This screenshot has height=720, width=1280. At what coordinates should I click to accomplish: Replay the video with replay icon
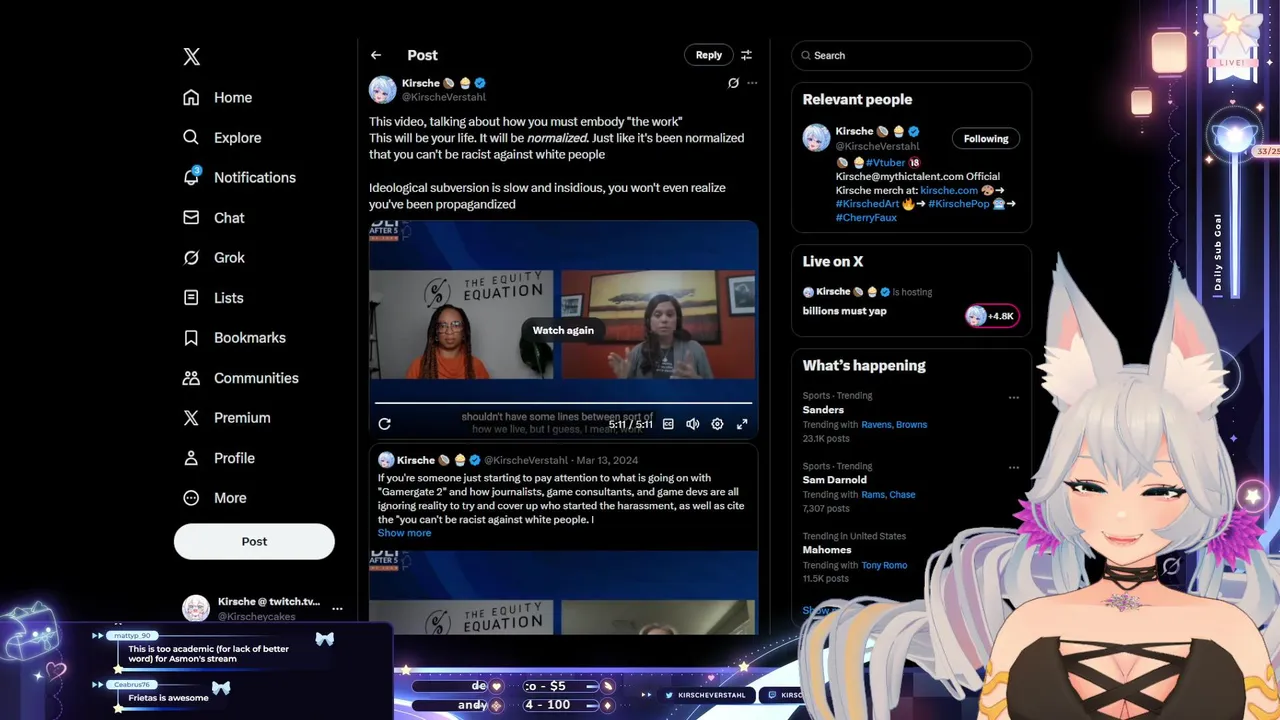coord(384,424)
